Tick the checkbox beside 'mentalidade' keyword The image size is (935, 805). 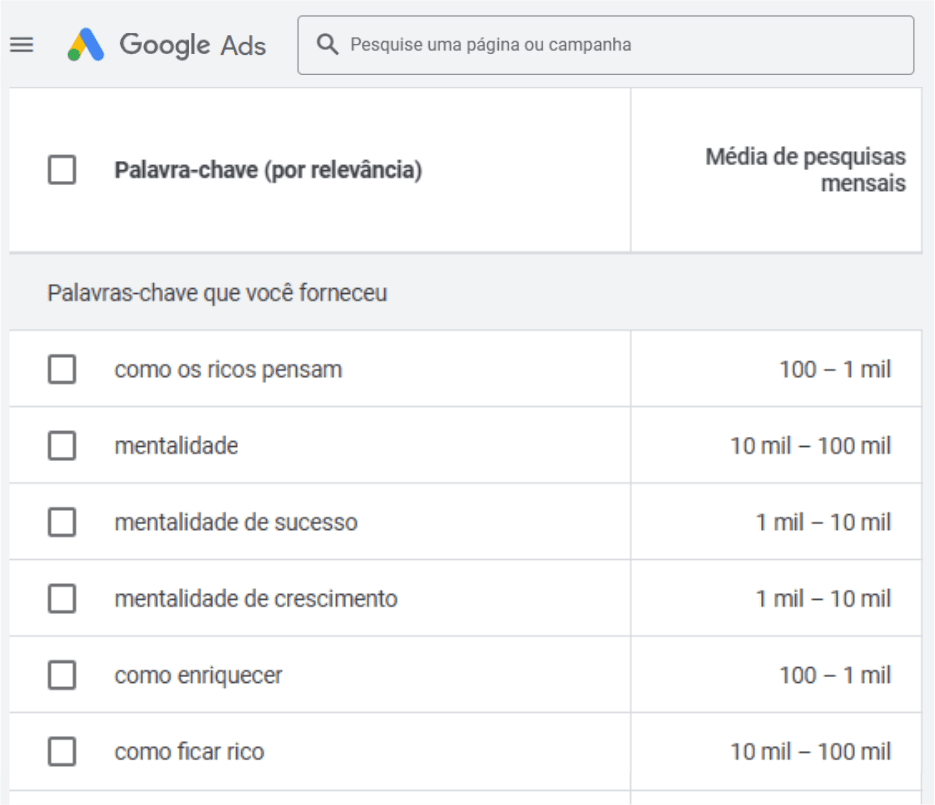click(x=62, y=446)
